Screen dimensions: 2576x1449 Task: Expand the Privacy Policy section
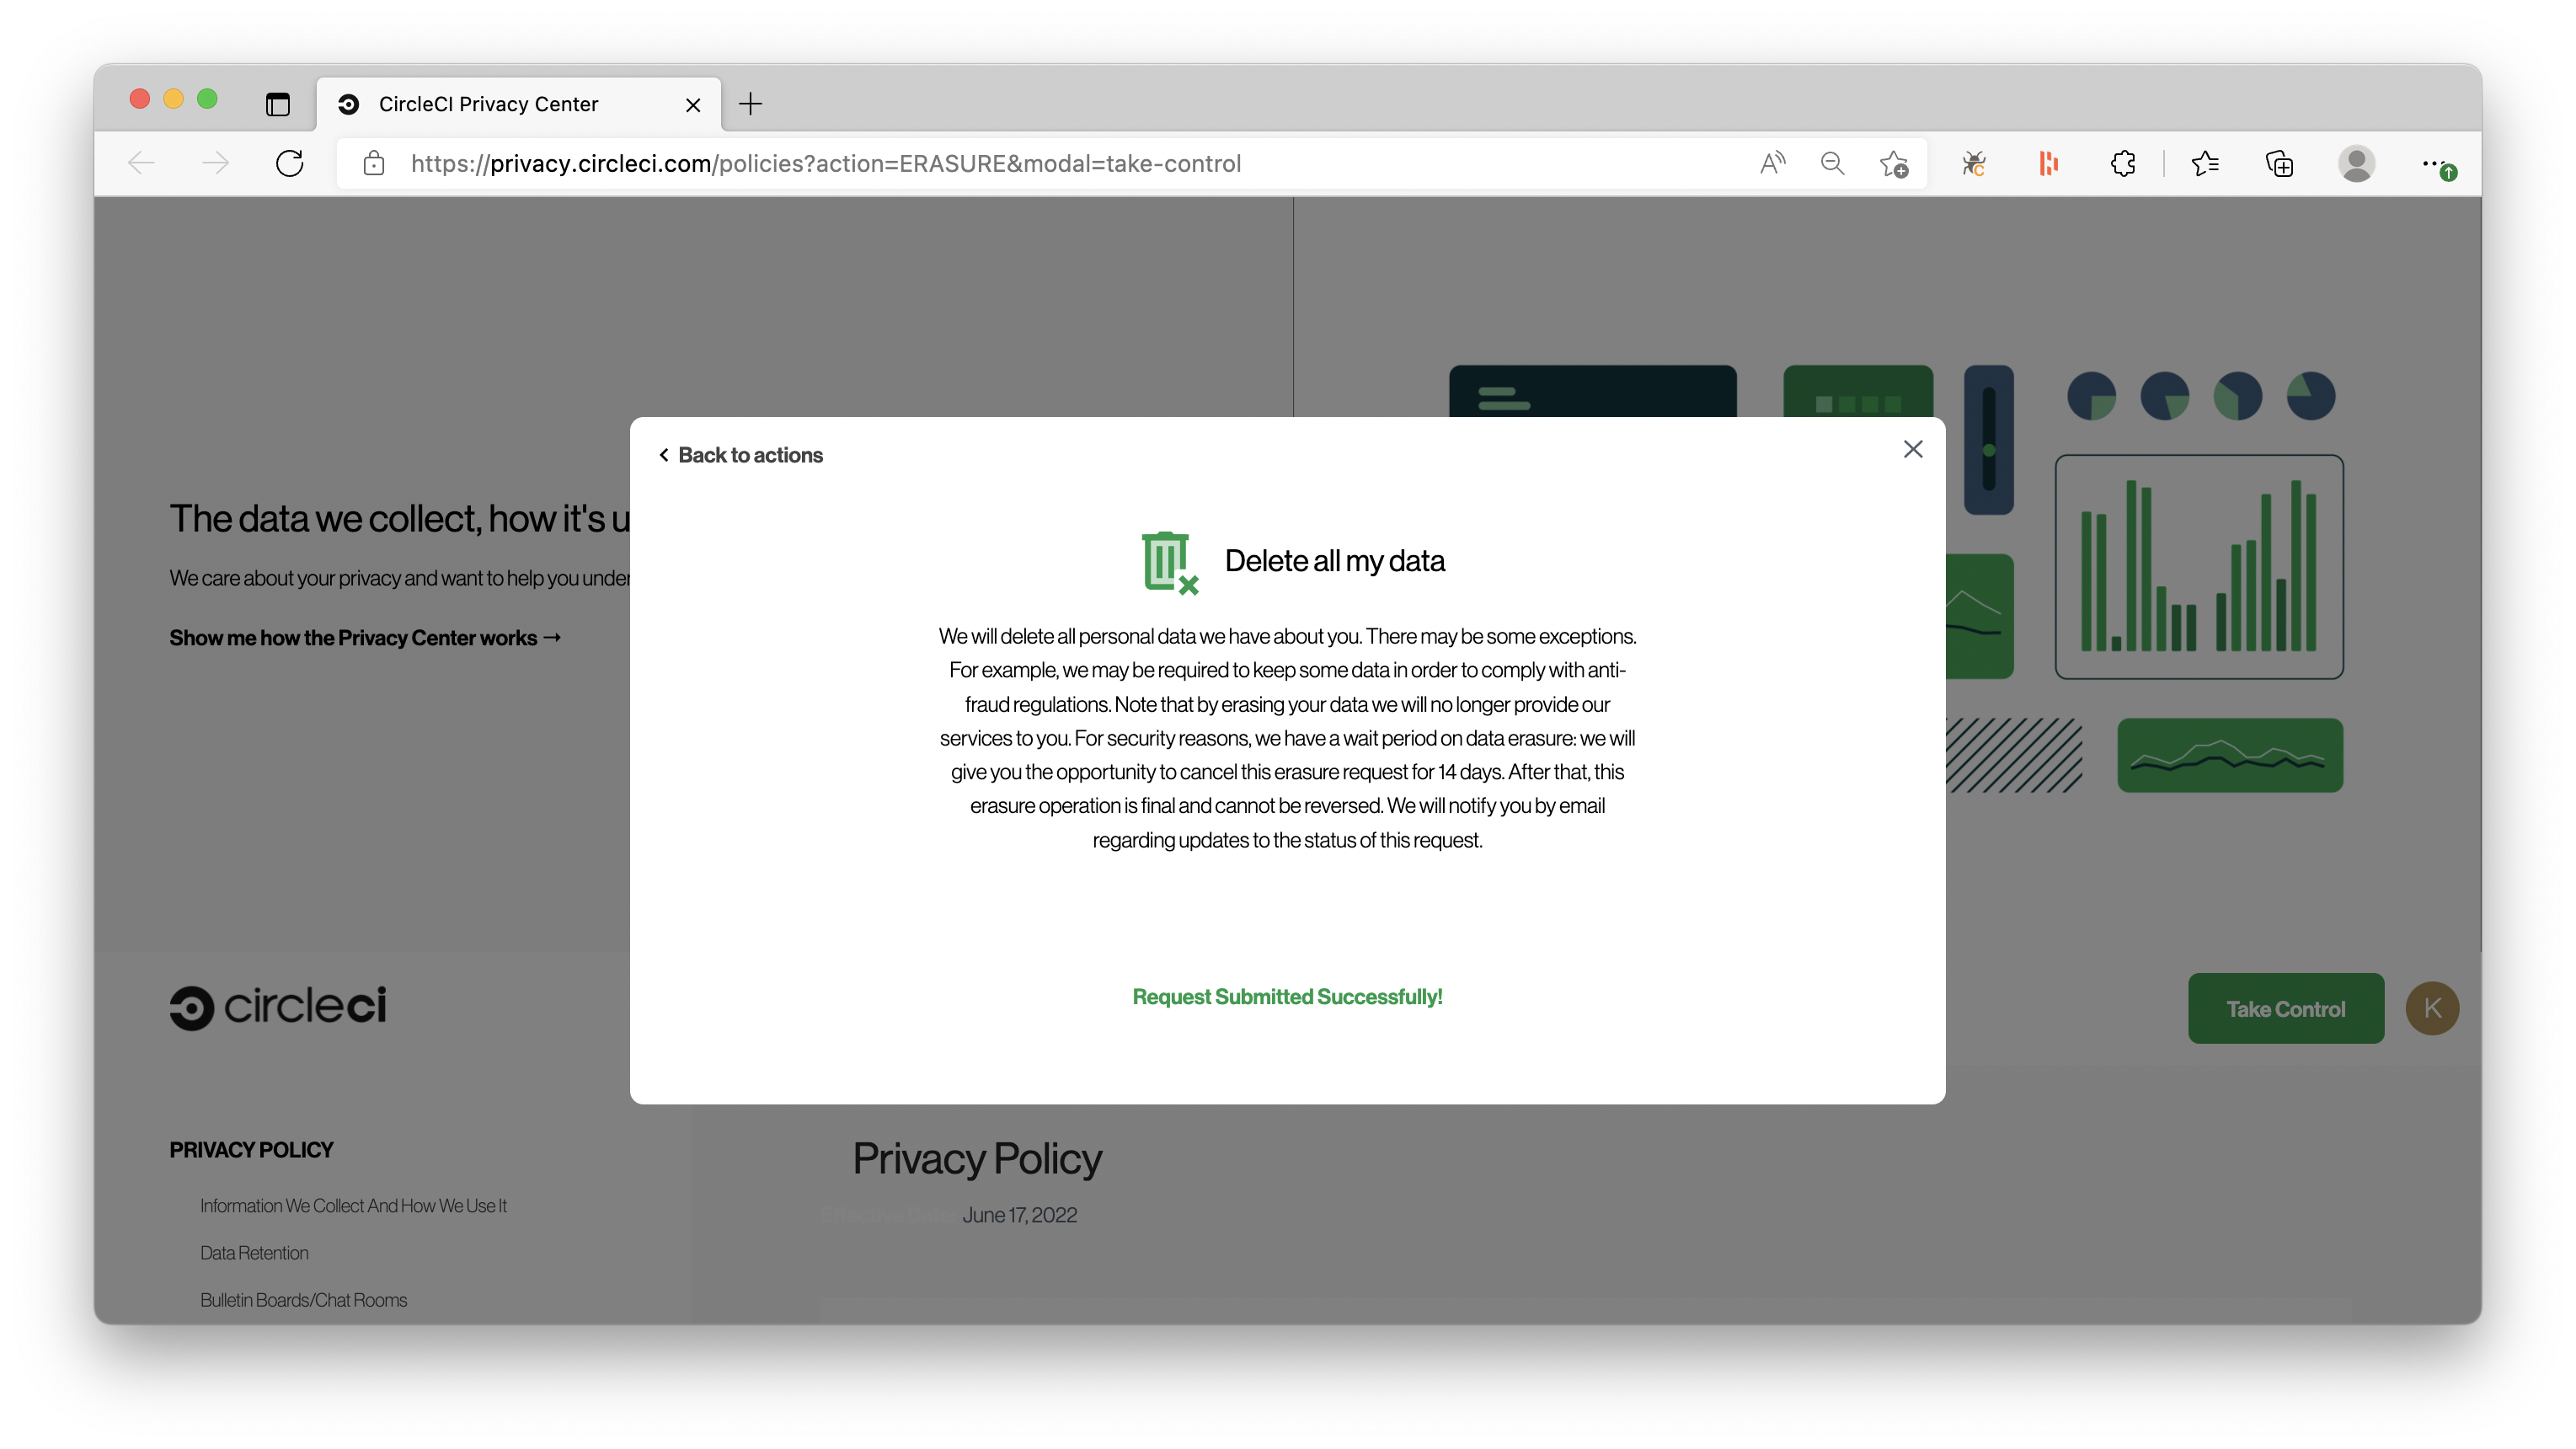249,1150
